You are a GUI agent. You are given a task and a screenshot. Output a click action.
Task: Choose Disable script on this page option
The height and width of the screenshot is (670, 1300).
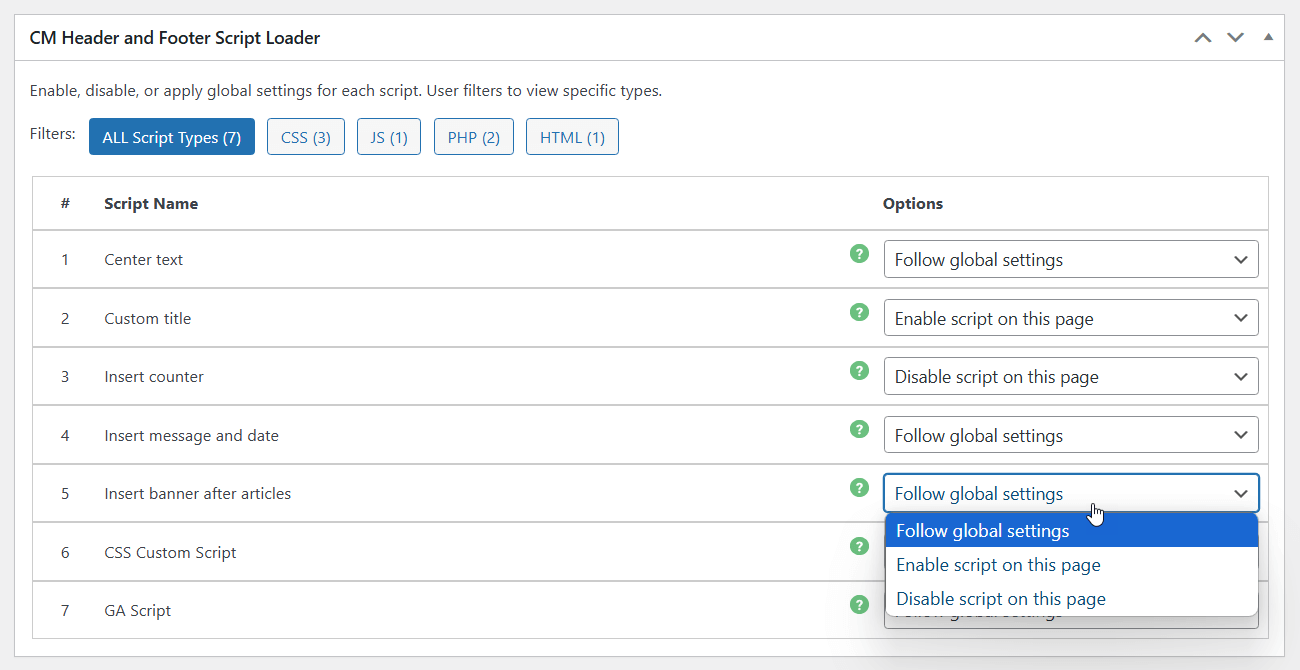click(1001, 599)
